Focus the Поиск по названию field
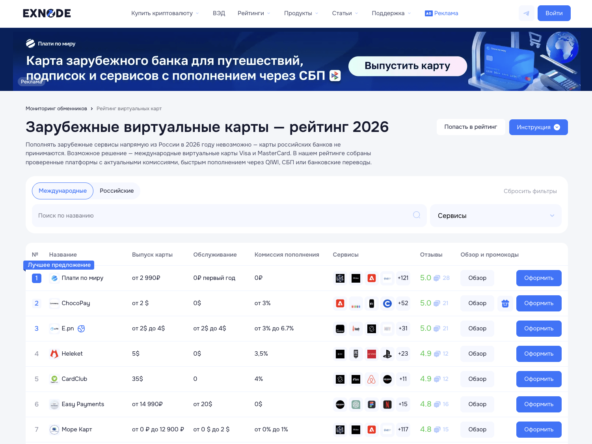592x444 pixels. 229,216
